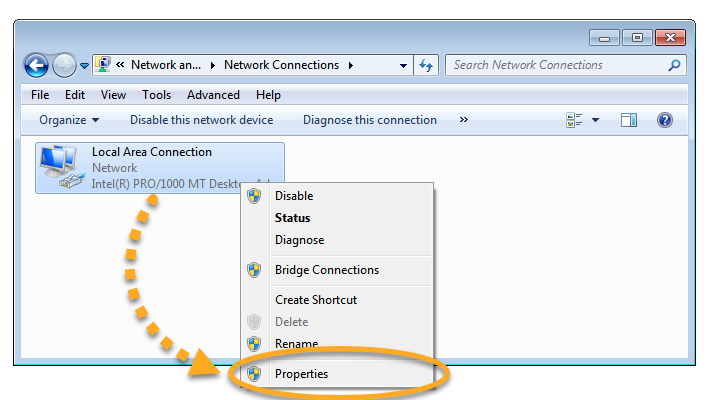The image size is (718, 400).
Task: Toggle the preview pane icon
Action: pos(629,120)
